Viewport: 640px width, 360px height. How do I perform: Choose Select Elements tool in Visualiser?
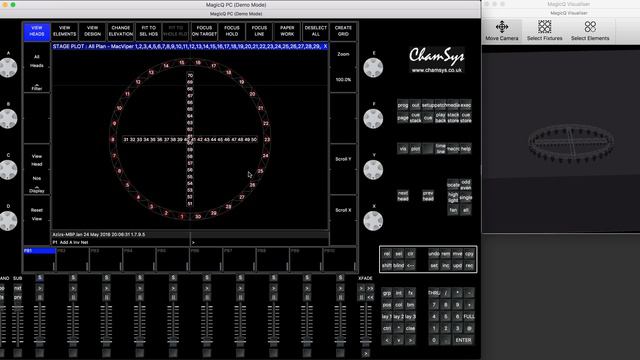[x=590, y=31]
